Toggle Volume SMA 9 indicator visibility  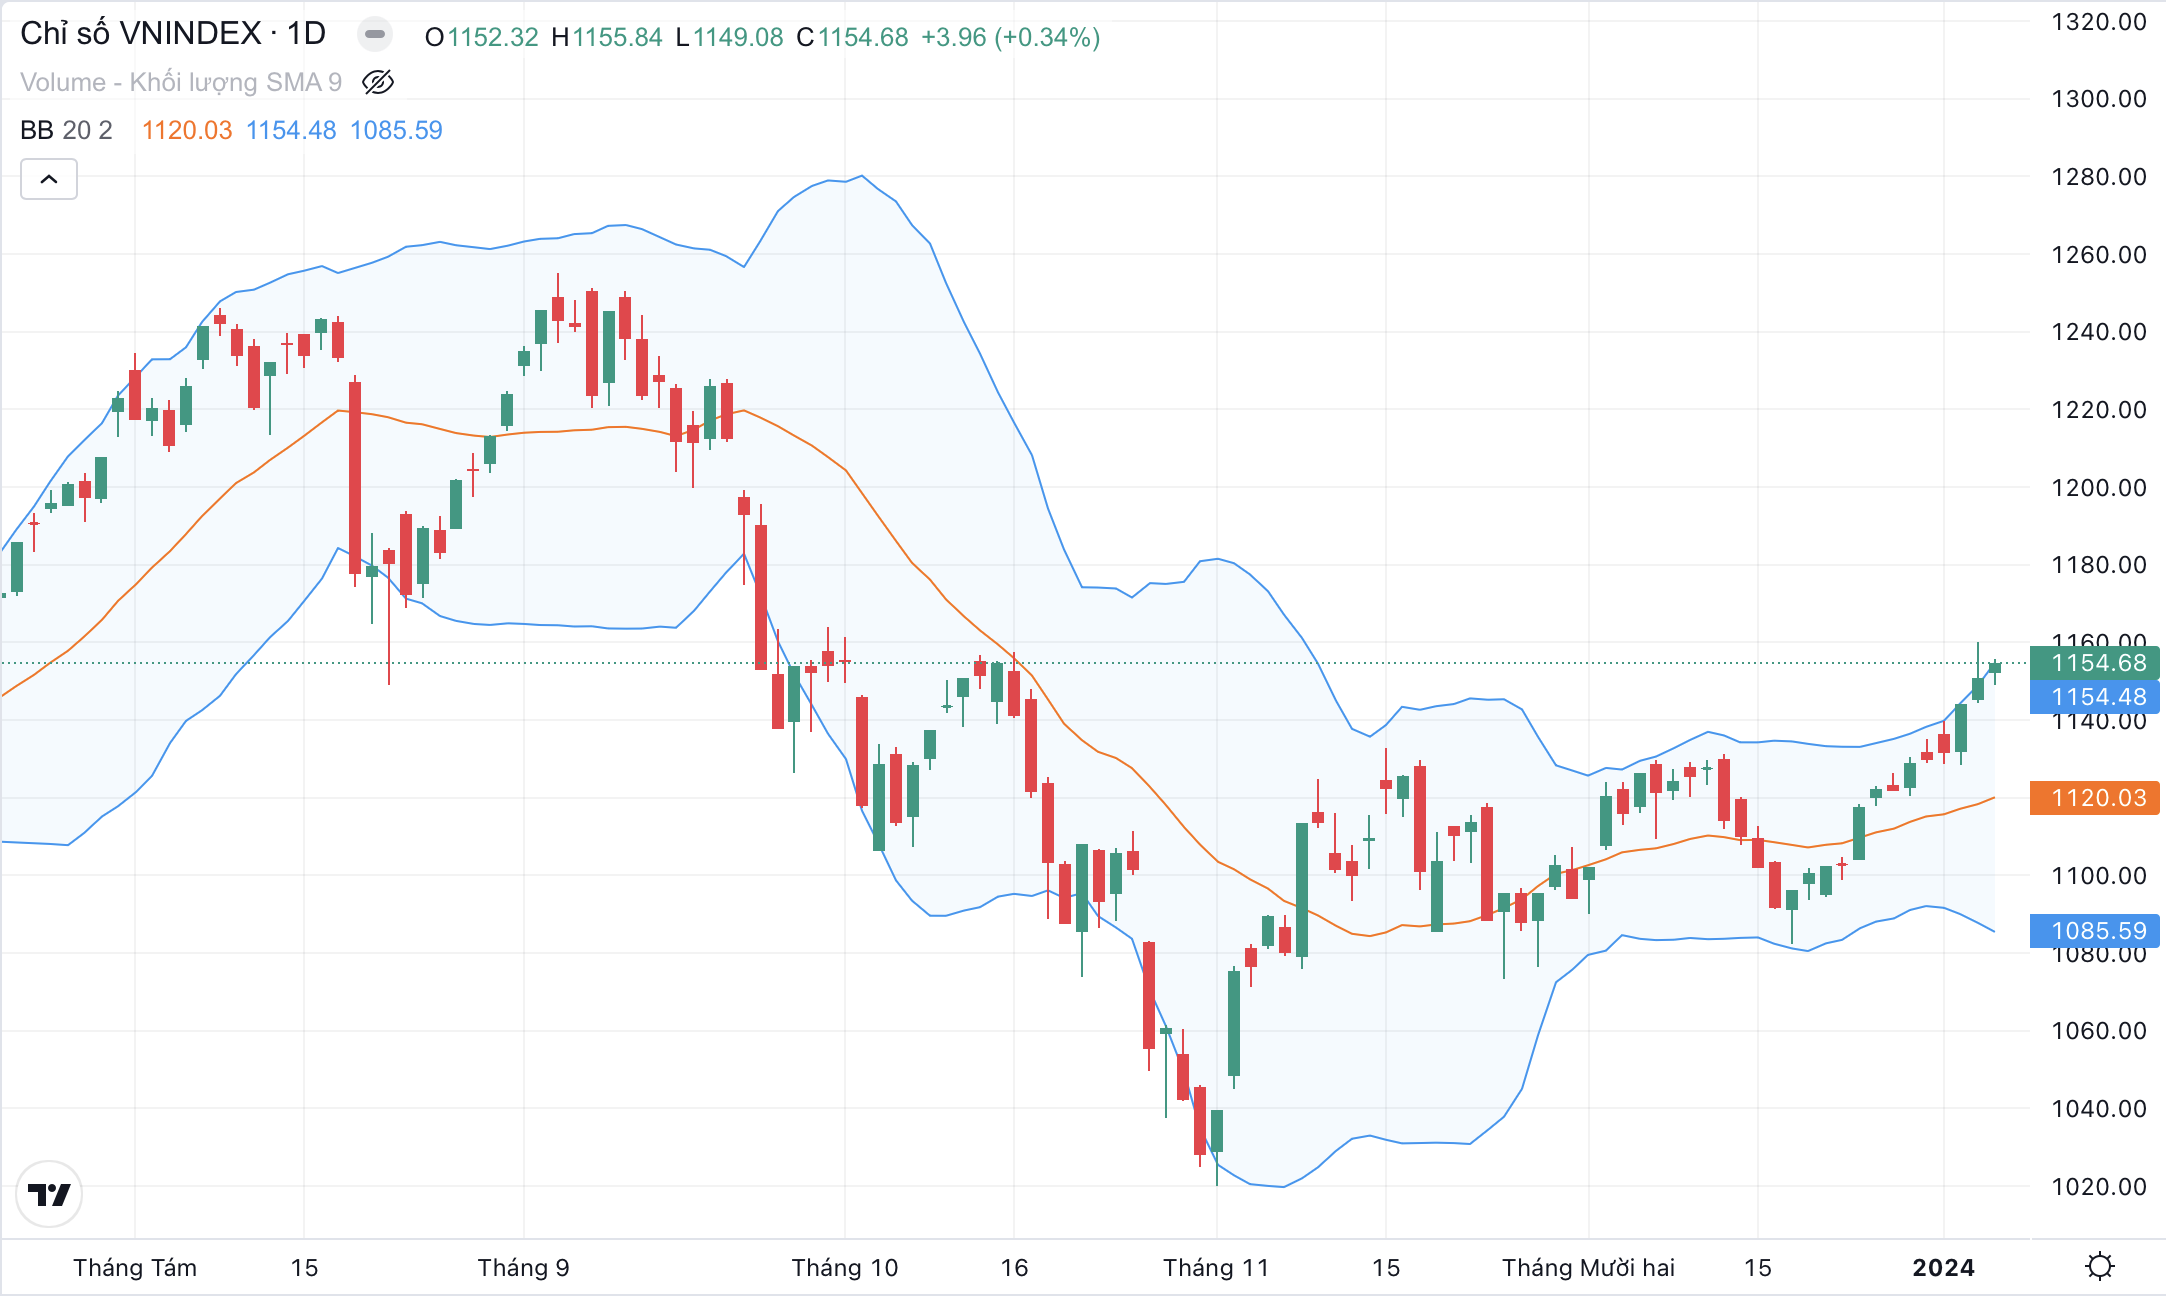click(x=378, y=82)
